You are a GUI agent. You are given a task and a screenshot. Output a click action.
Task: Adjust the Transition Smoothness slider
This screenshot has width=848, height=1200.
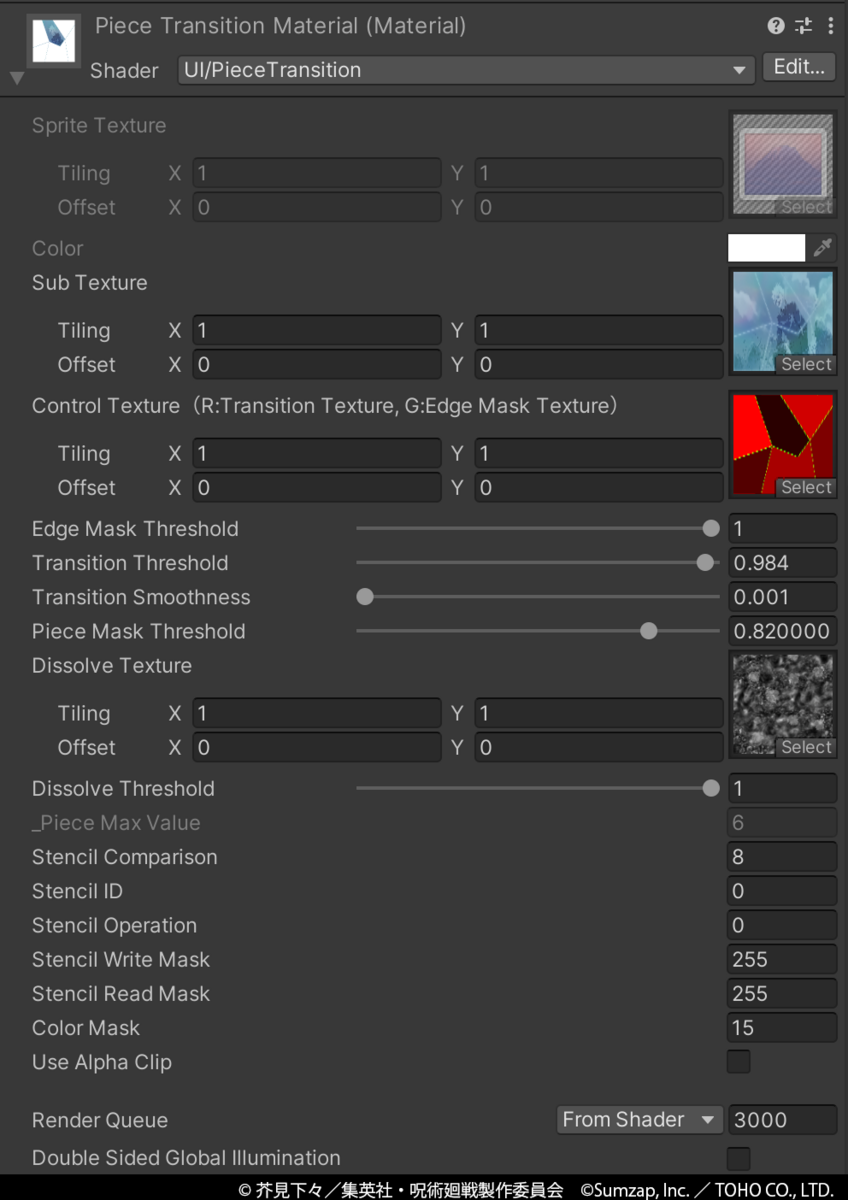pyautogui.click(x=538, y=597)
